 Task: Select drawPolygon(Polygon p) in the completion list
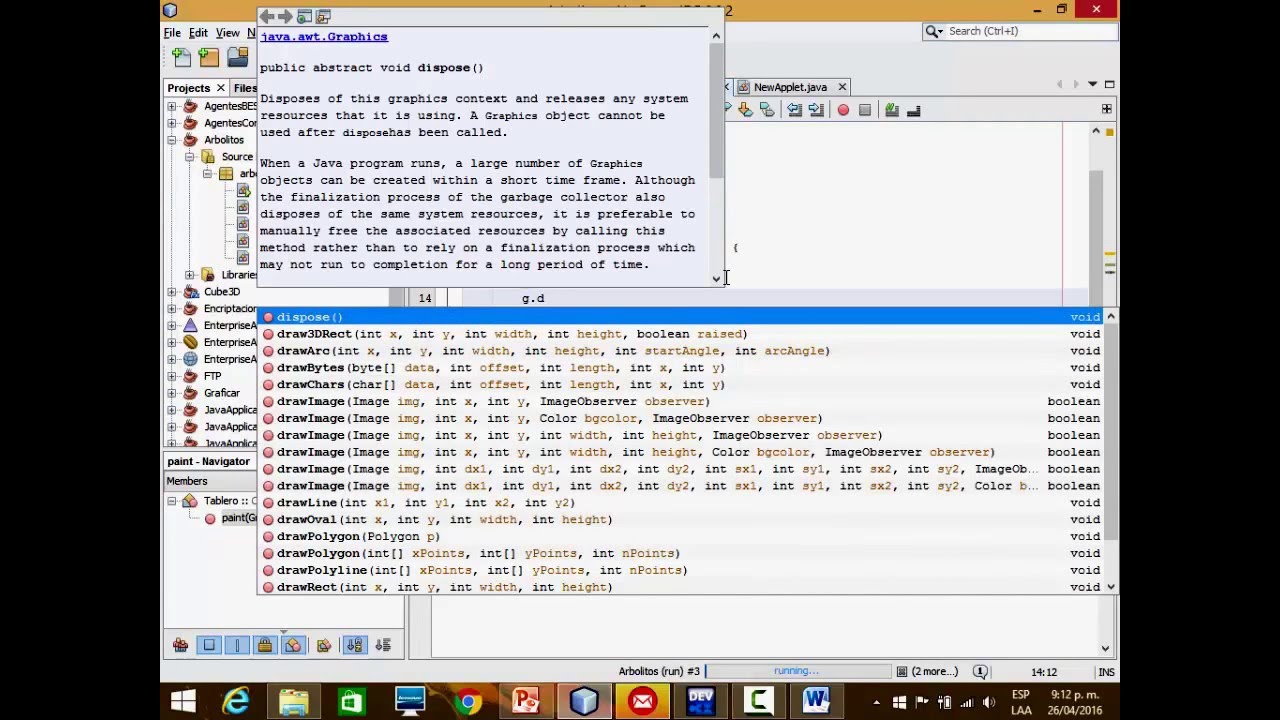tap(680, 537)
